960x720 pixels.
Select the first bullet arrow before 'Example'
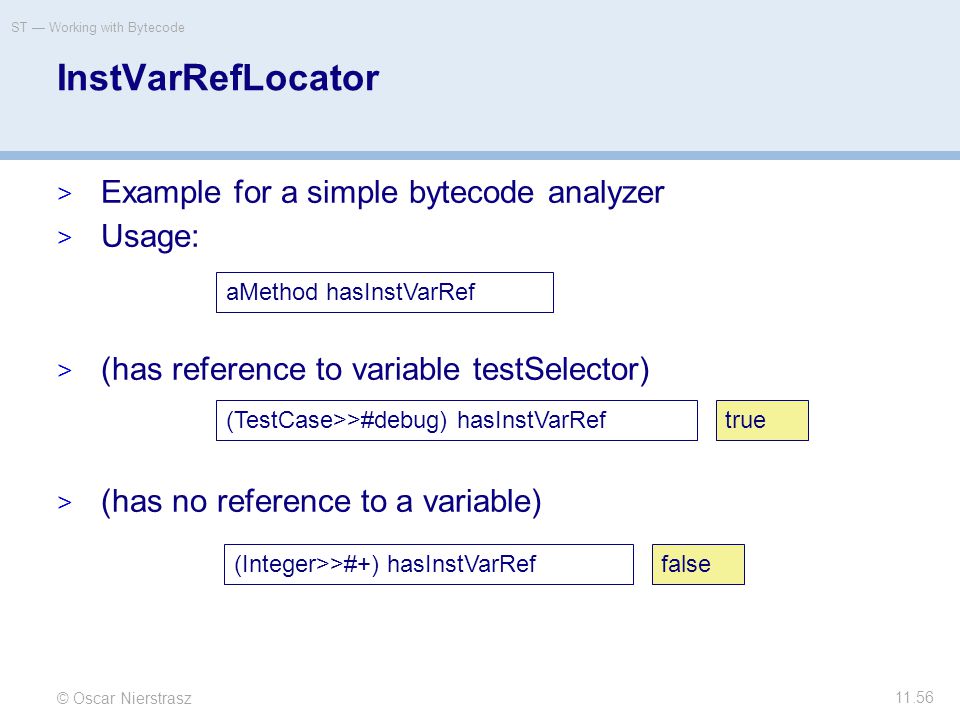(64, 194)
